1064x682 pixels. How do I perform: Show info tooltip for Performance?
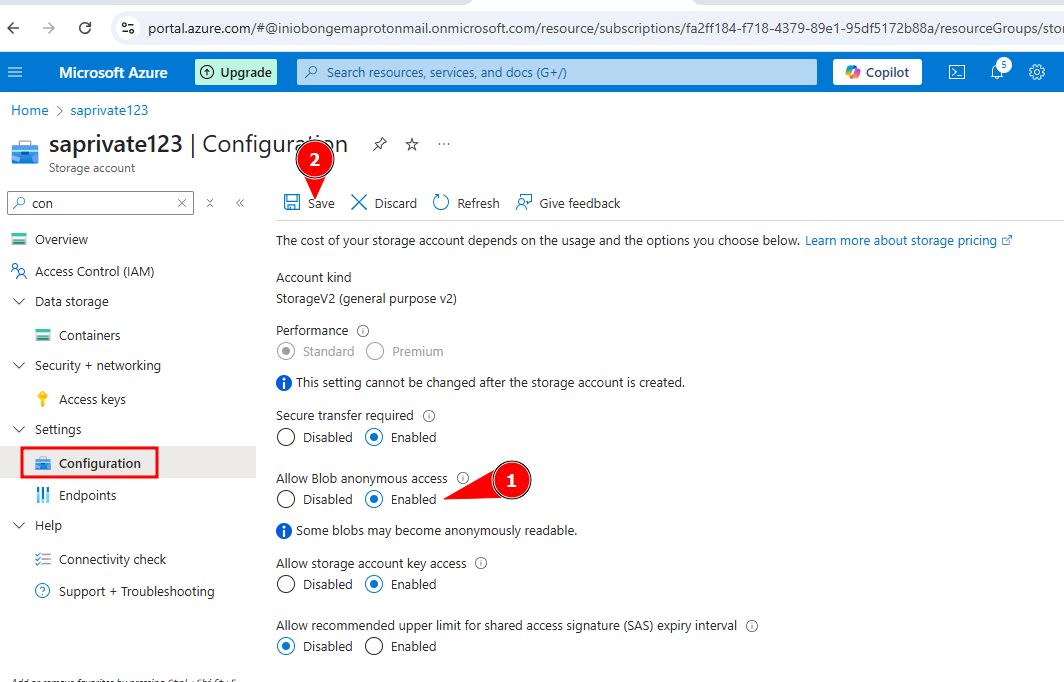point(363,331)
